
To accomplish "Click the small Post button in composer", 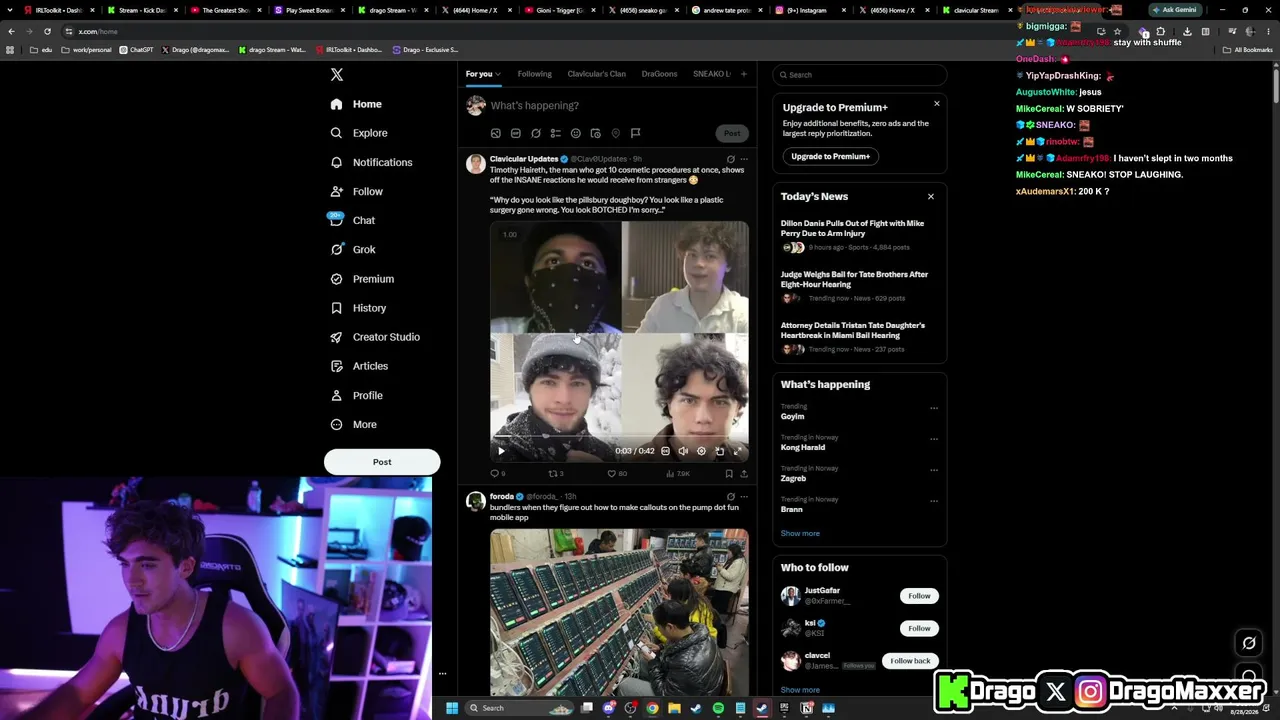I will (x=732, y=133).
